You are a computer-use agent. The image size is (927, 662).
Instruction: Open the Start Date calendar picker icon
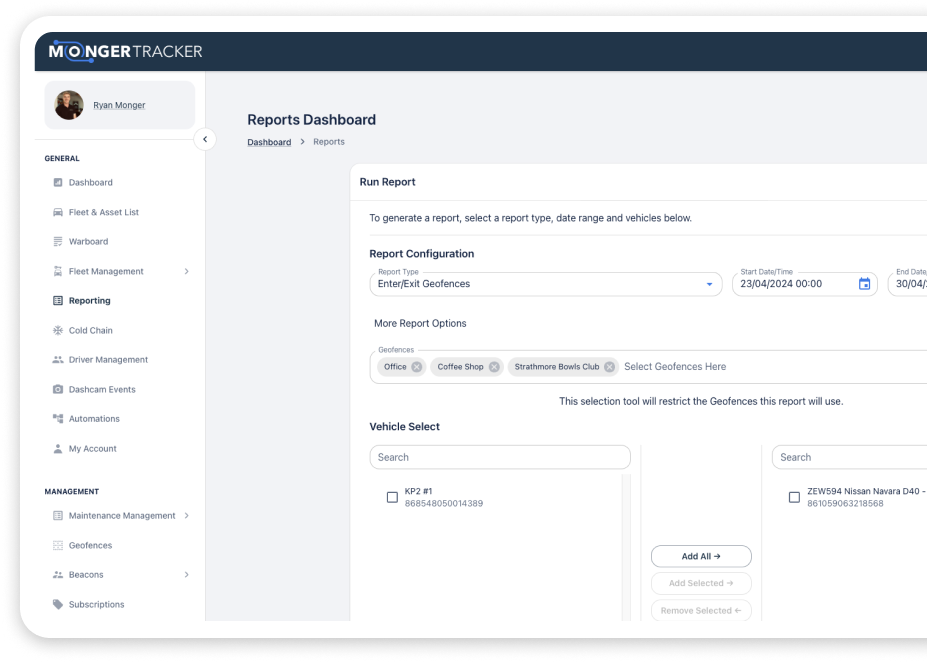864,284
